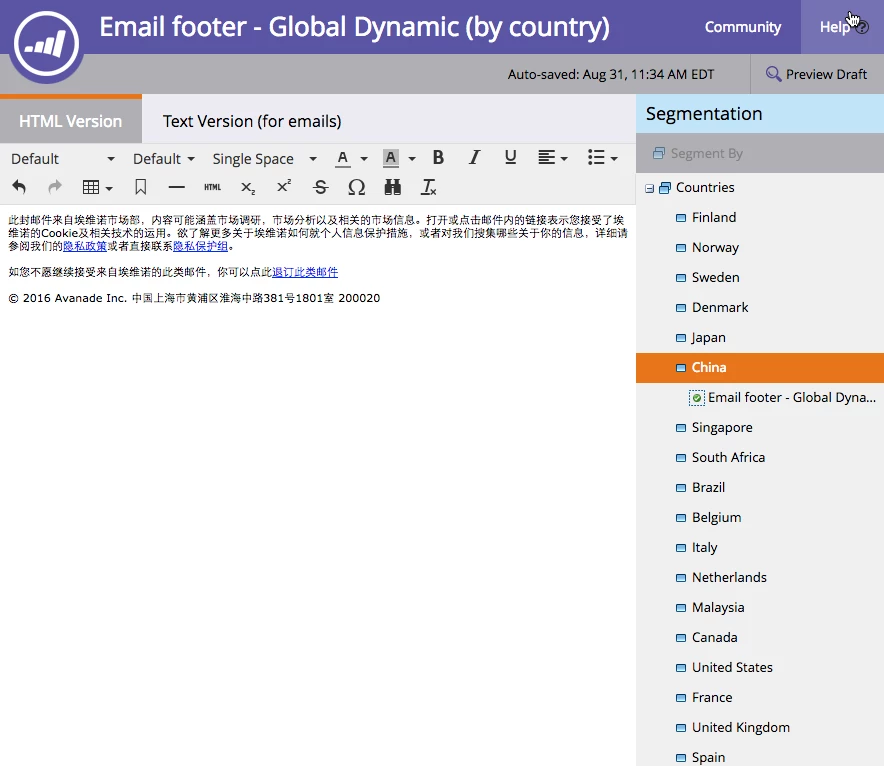Click the Preview Draft button
Viewport: 884px width, 766px height.
coord(817,74)
